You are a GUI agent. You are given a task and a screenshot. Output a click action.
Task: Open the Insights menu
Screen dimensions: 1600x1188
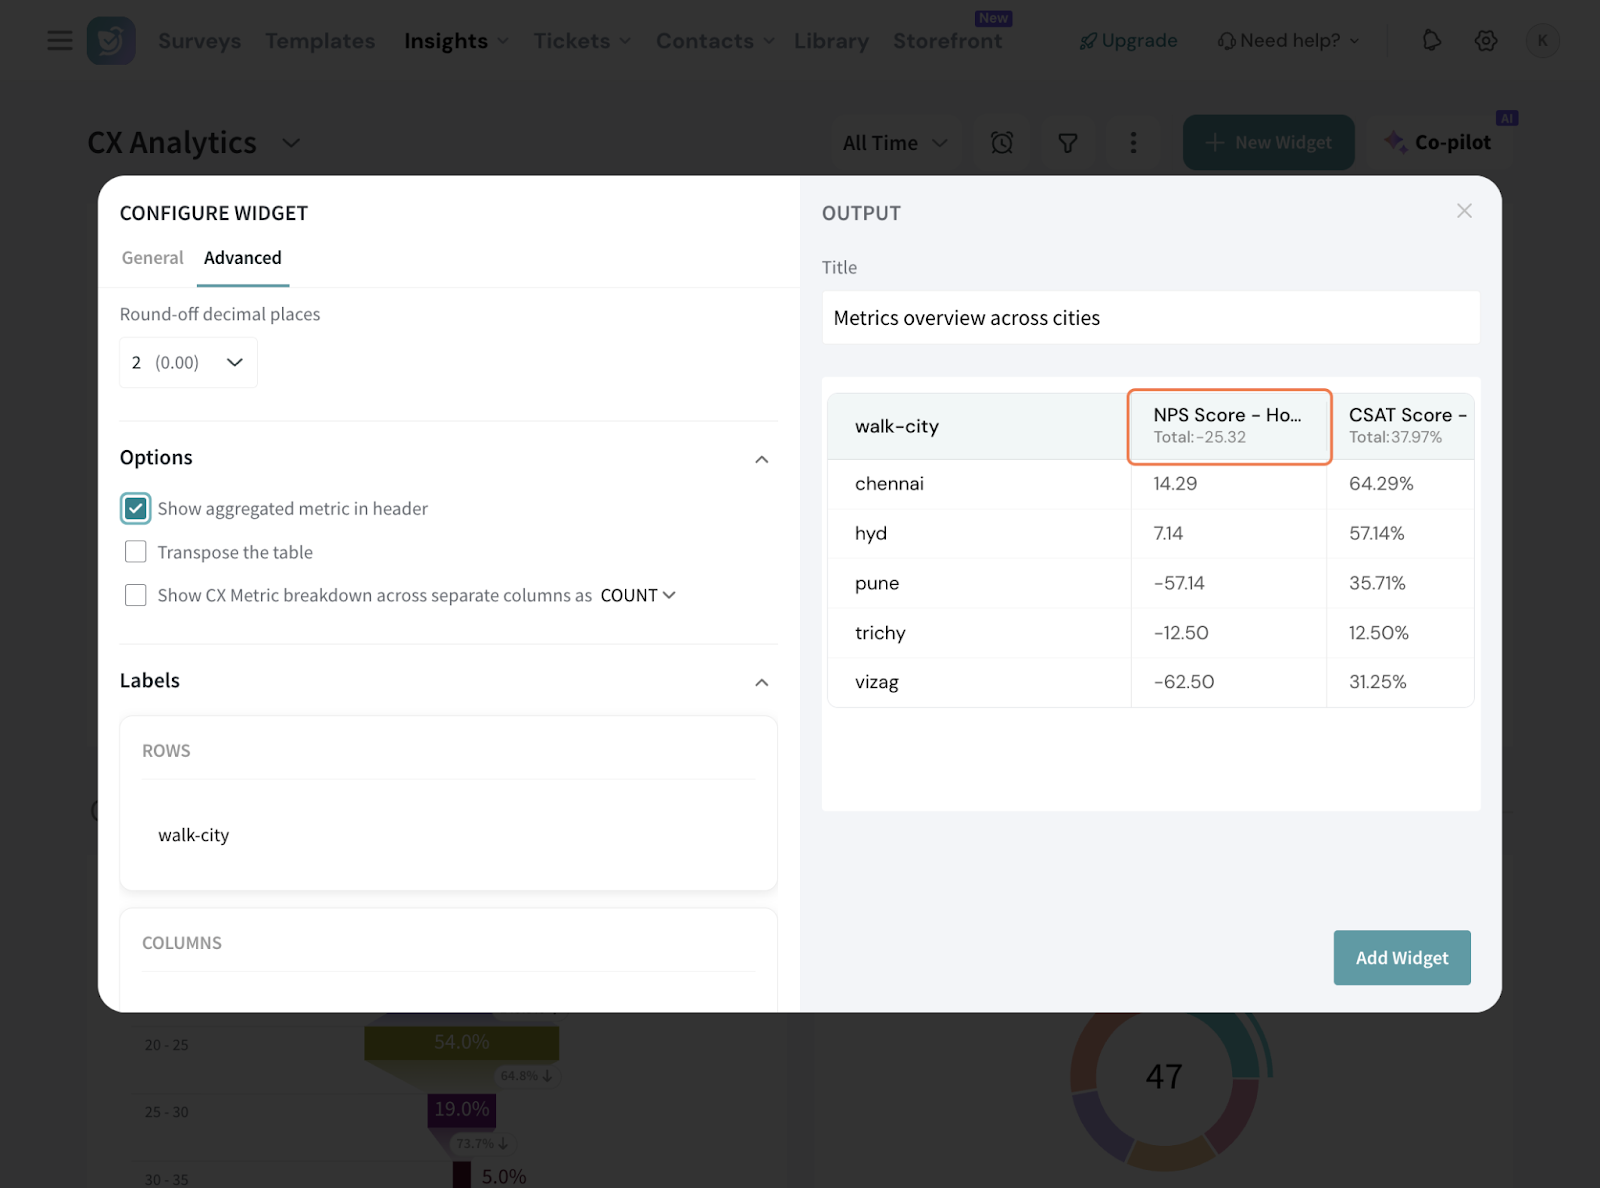tap(456, 41)
